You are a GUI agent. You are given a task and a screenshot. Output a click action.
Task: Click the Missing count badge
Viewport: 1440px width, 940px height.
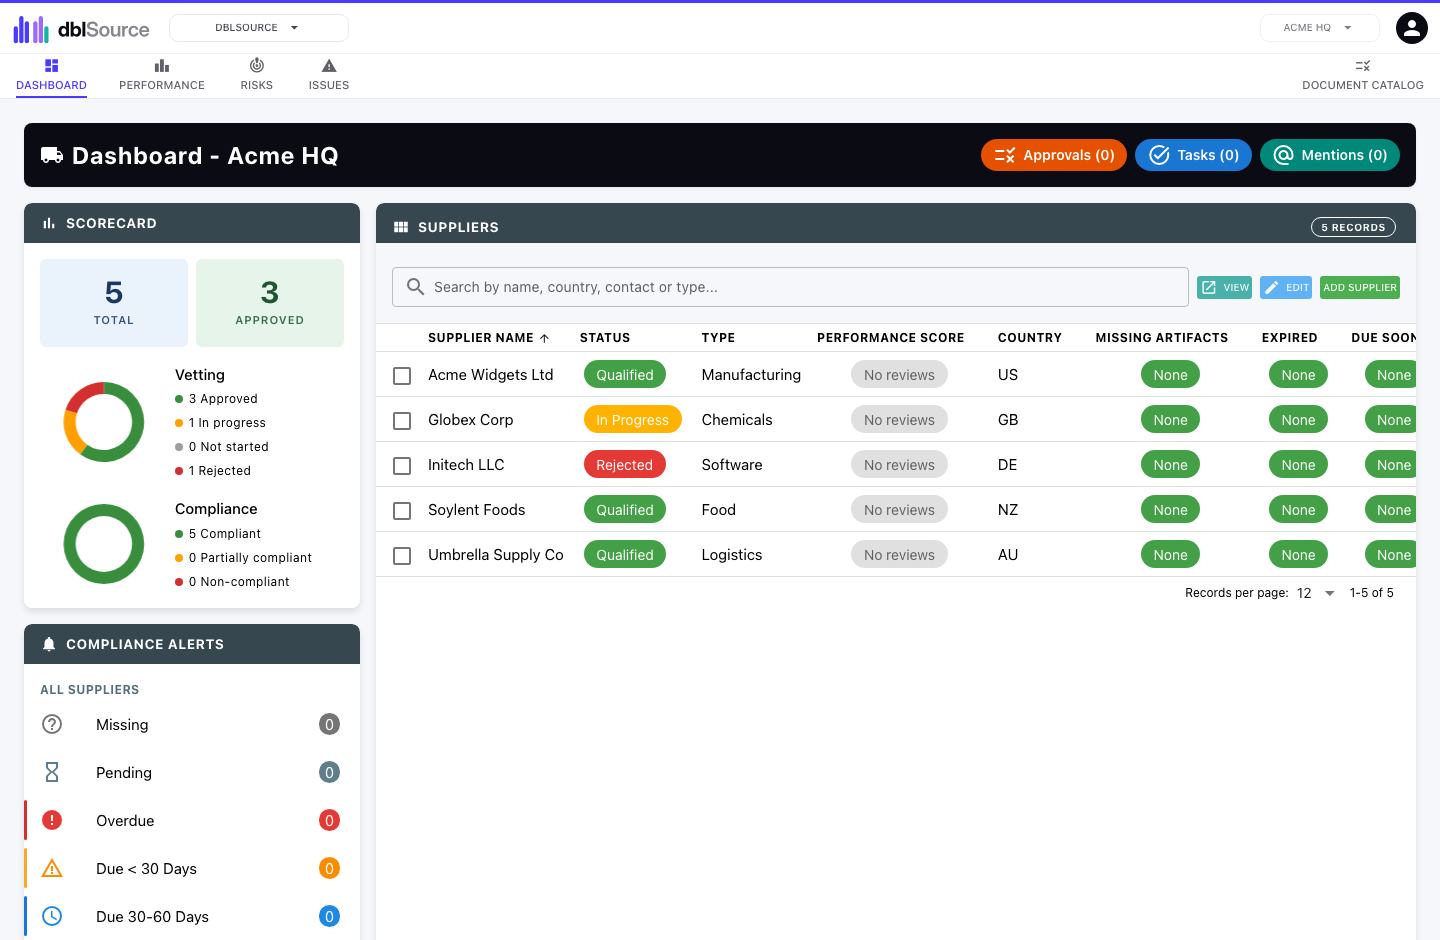coord(329,724)
